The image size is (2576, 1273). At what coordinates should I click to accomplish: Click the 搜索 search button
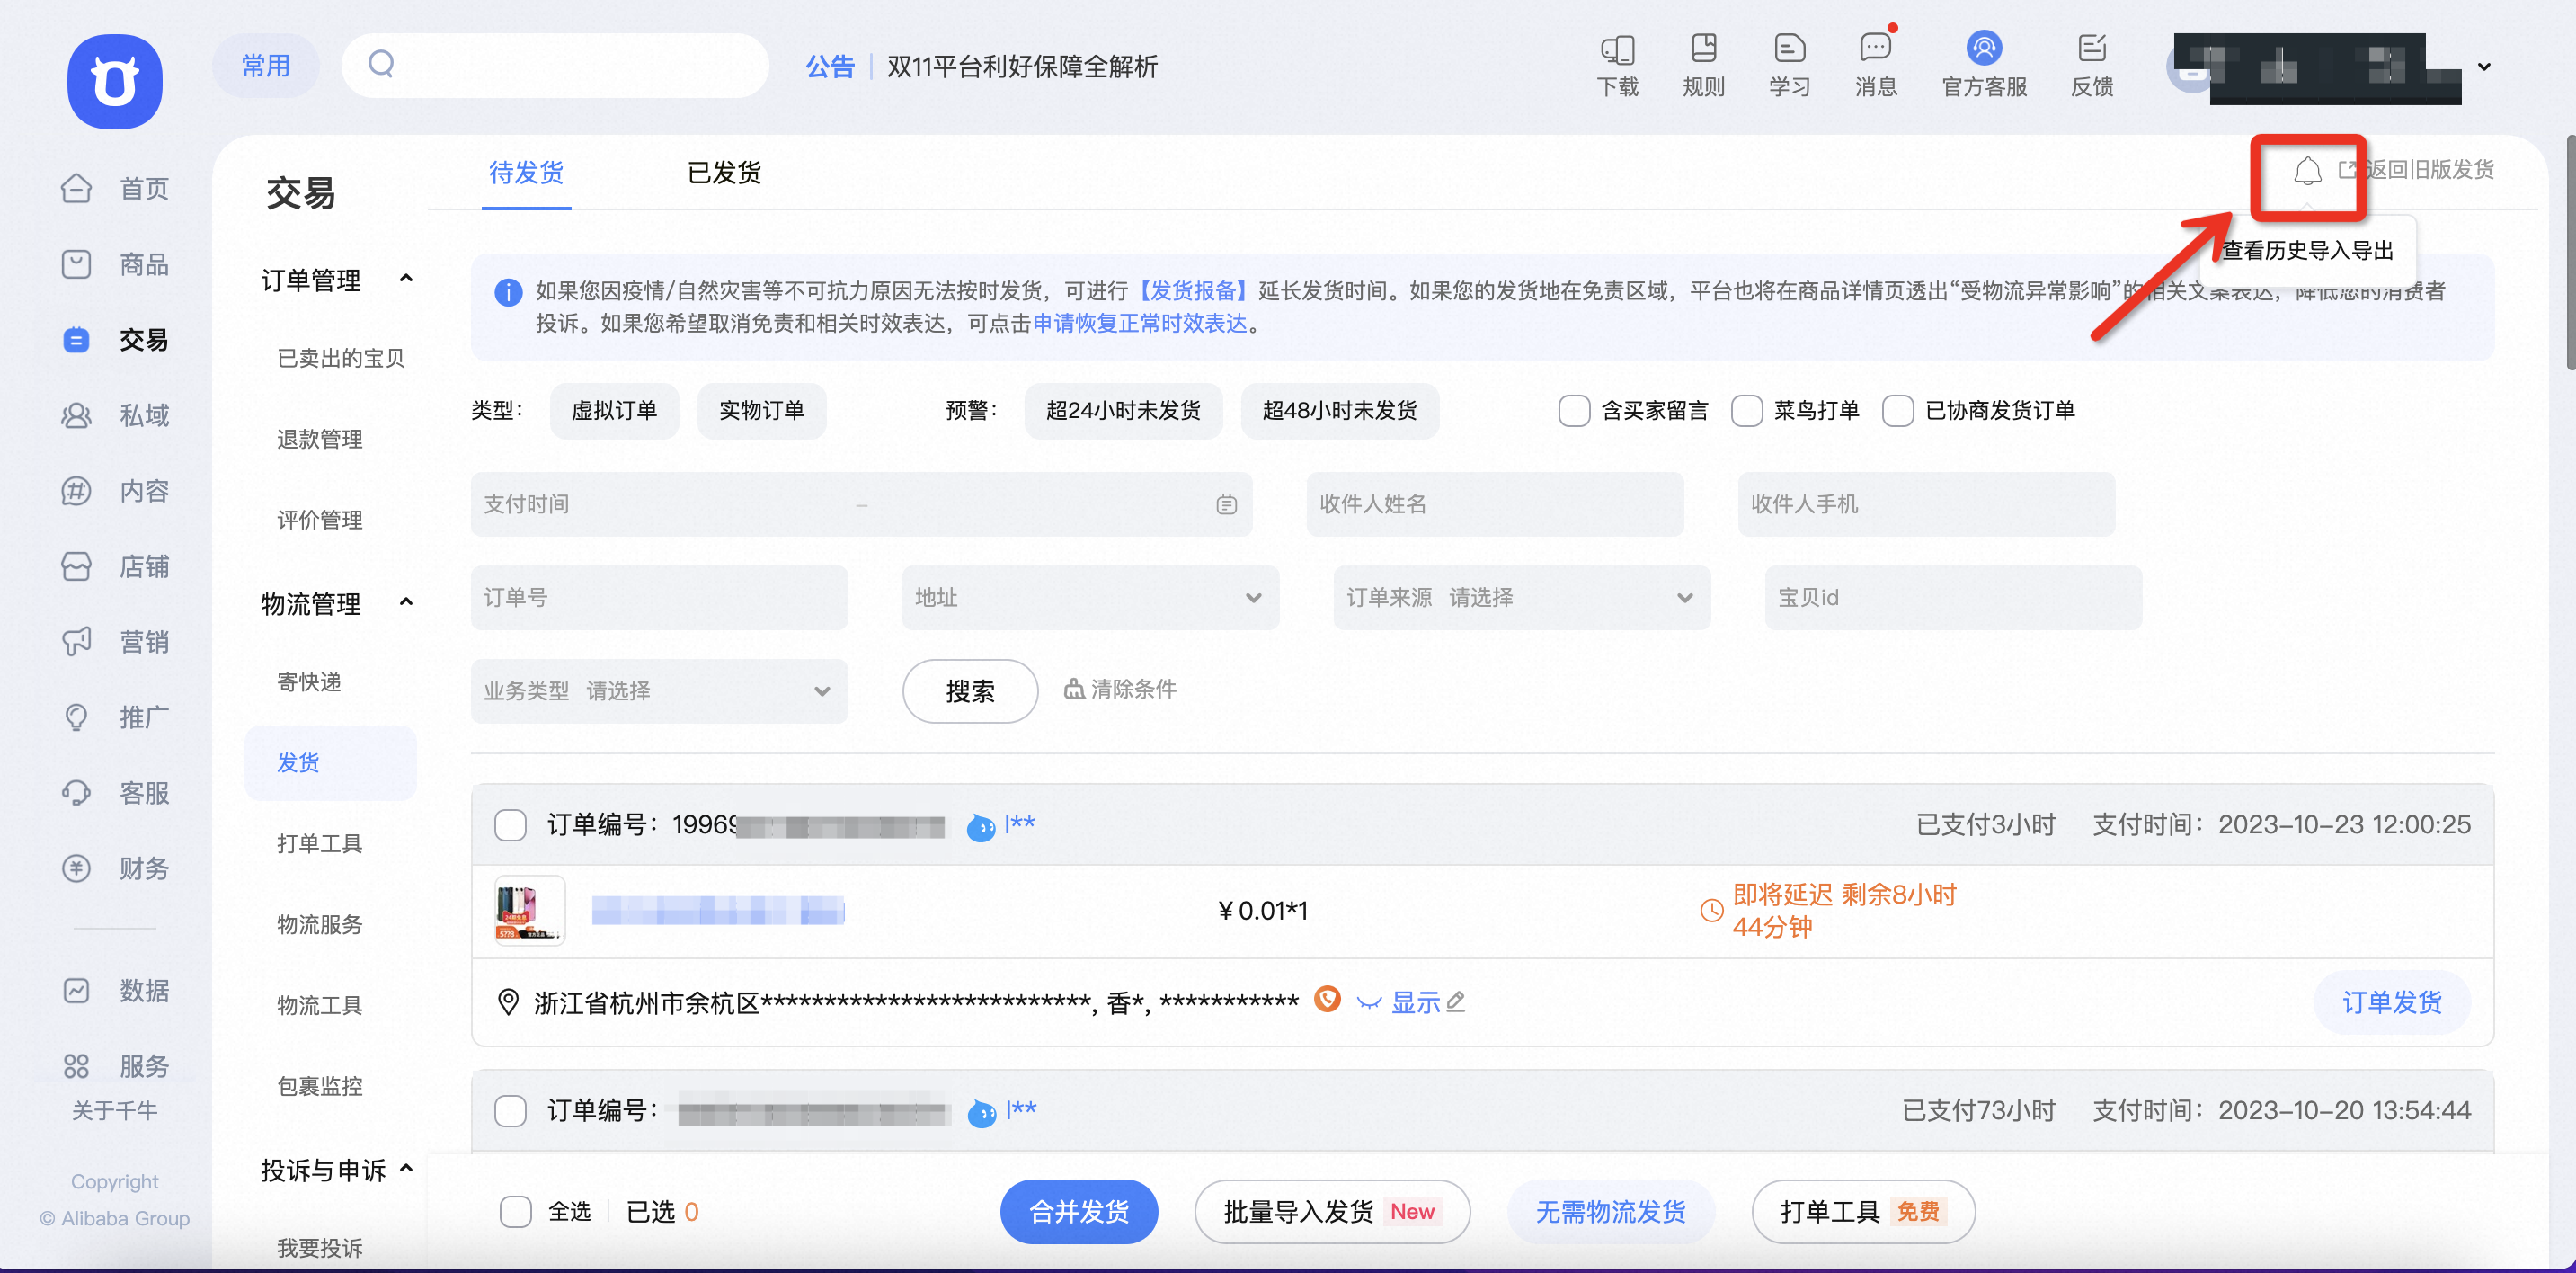[970, 691]
